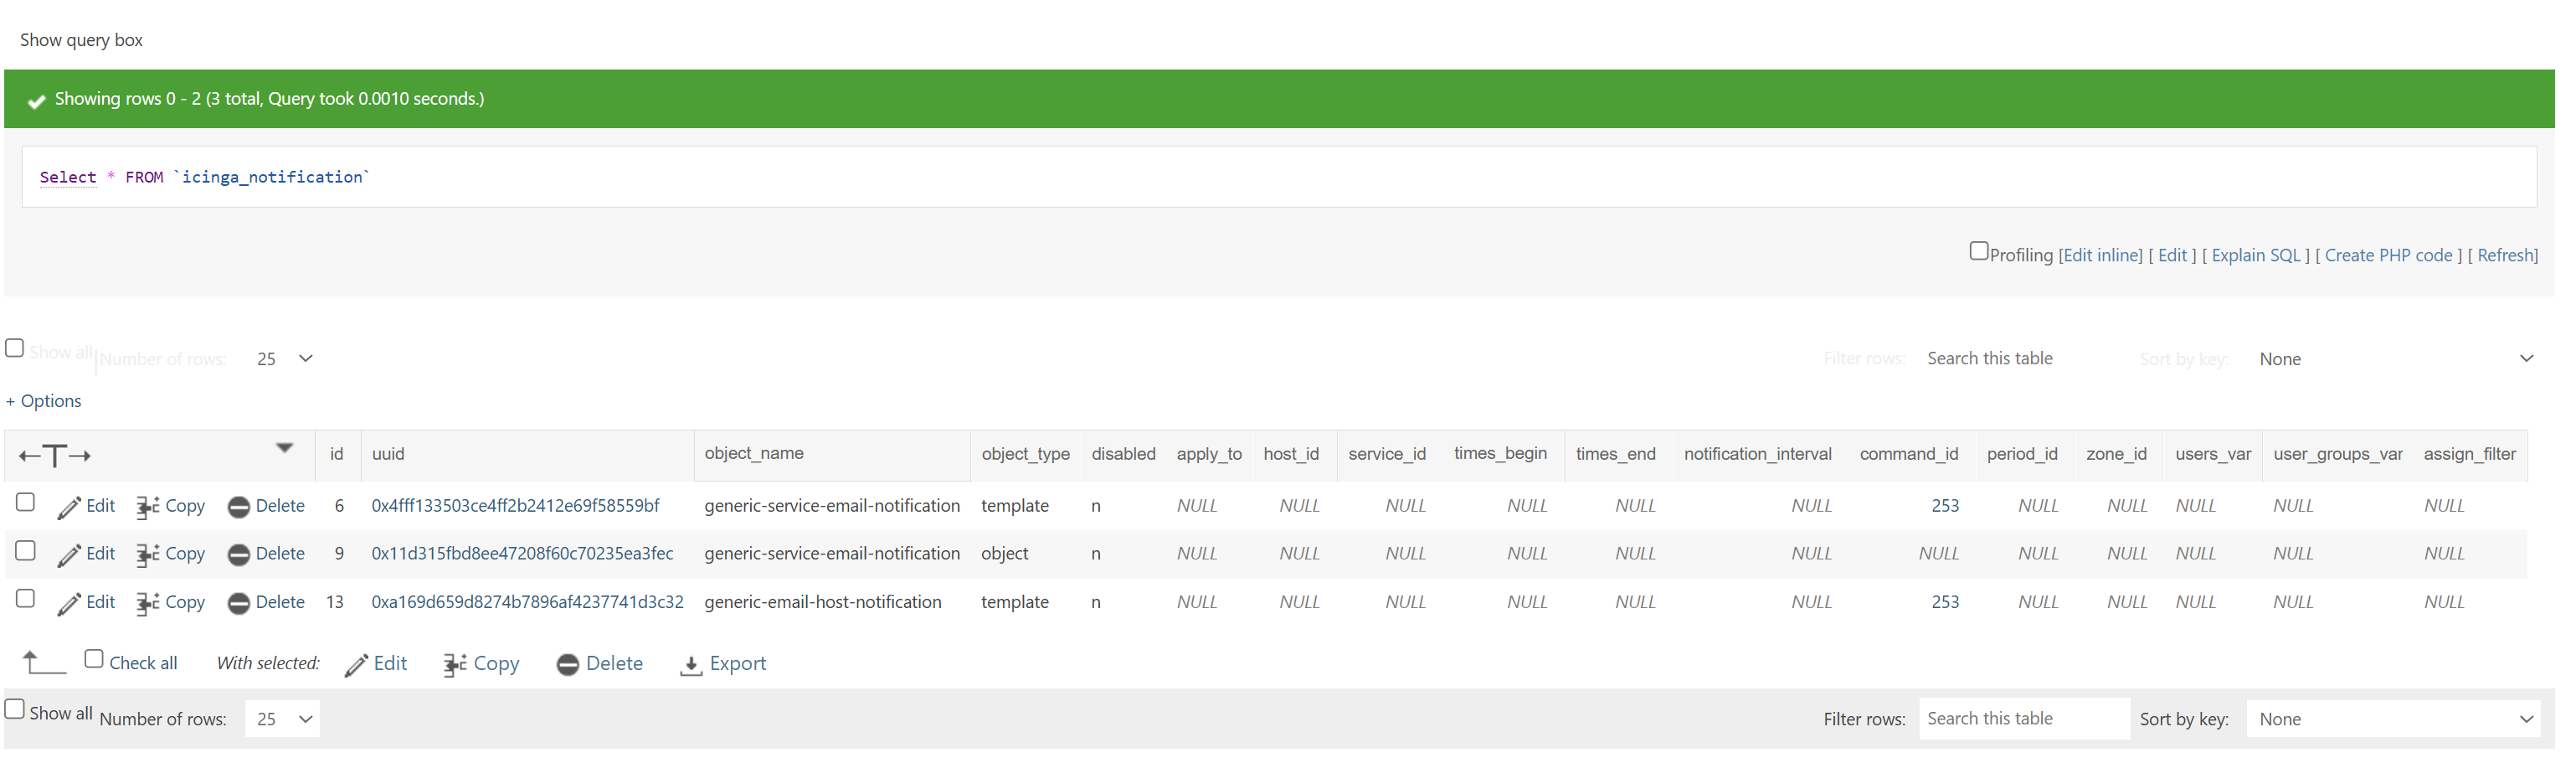Click Delete icon for row id 6
This screenshot has height=763, width=2576.
click(x=238, y=508)
